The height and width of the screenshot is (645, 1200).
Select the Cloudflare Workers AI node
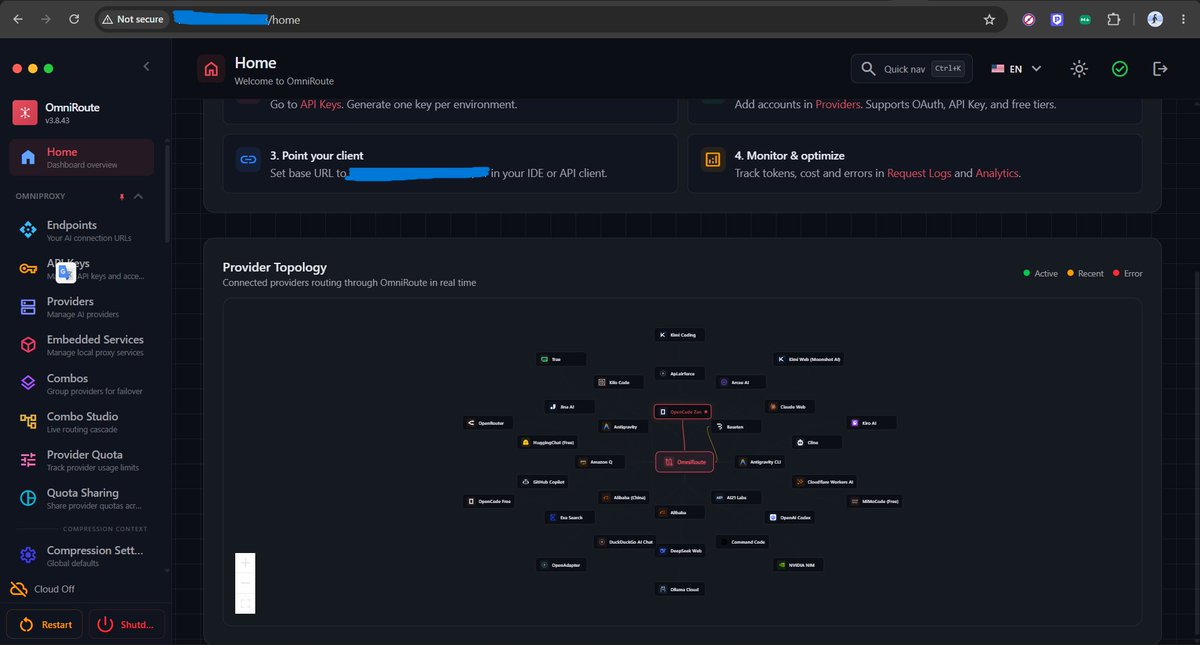click(x=825, y=481)
